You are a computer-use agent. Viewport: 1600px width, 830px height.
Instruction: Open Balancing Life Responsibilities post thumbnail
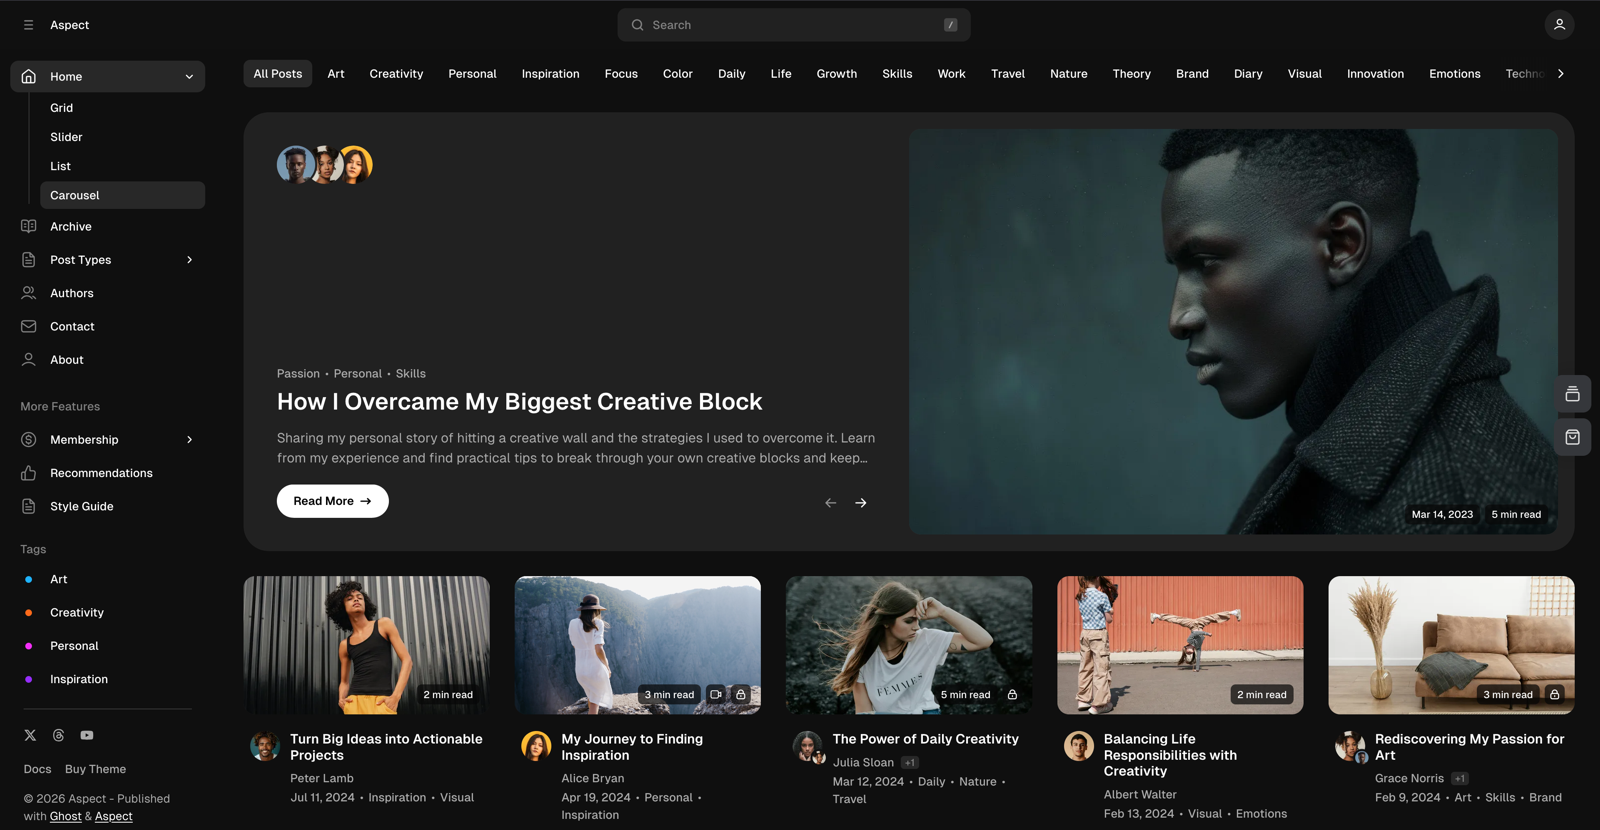coord(1180,645)
